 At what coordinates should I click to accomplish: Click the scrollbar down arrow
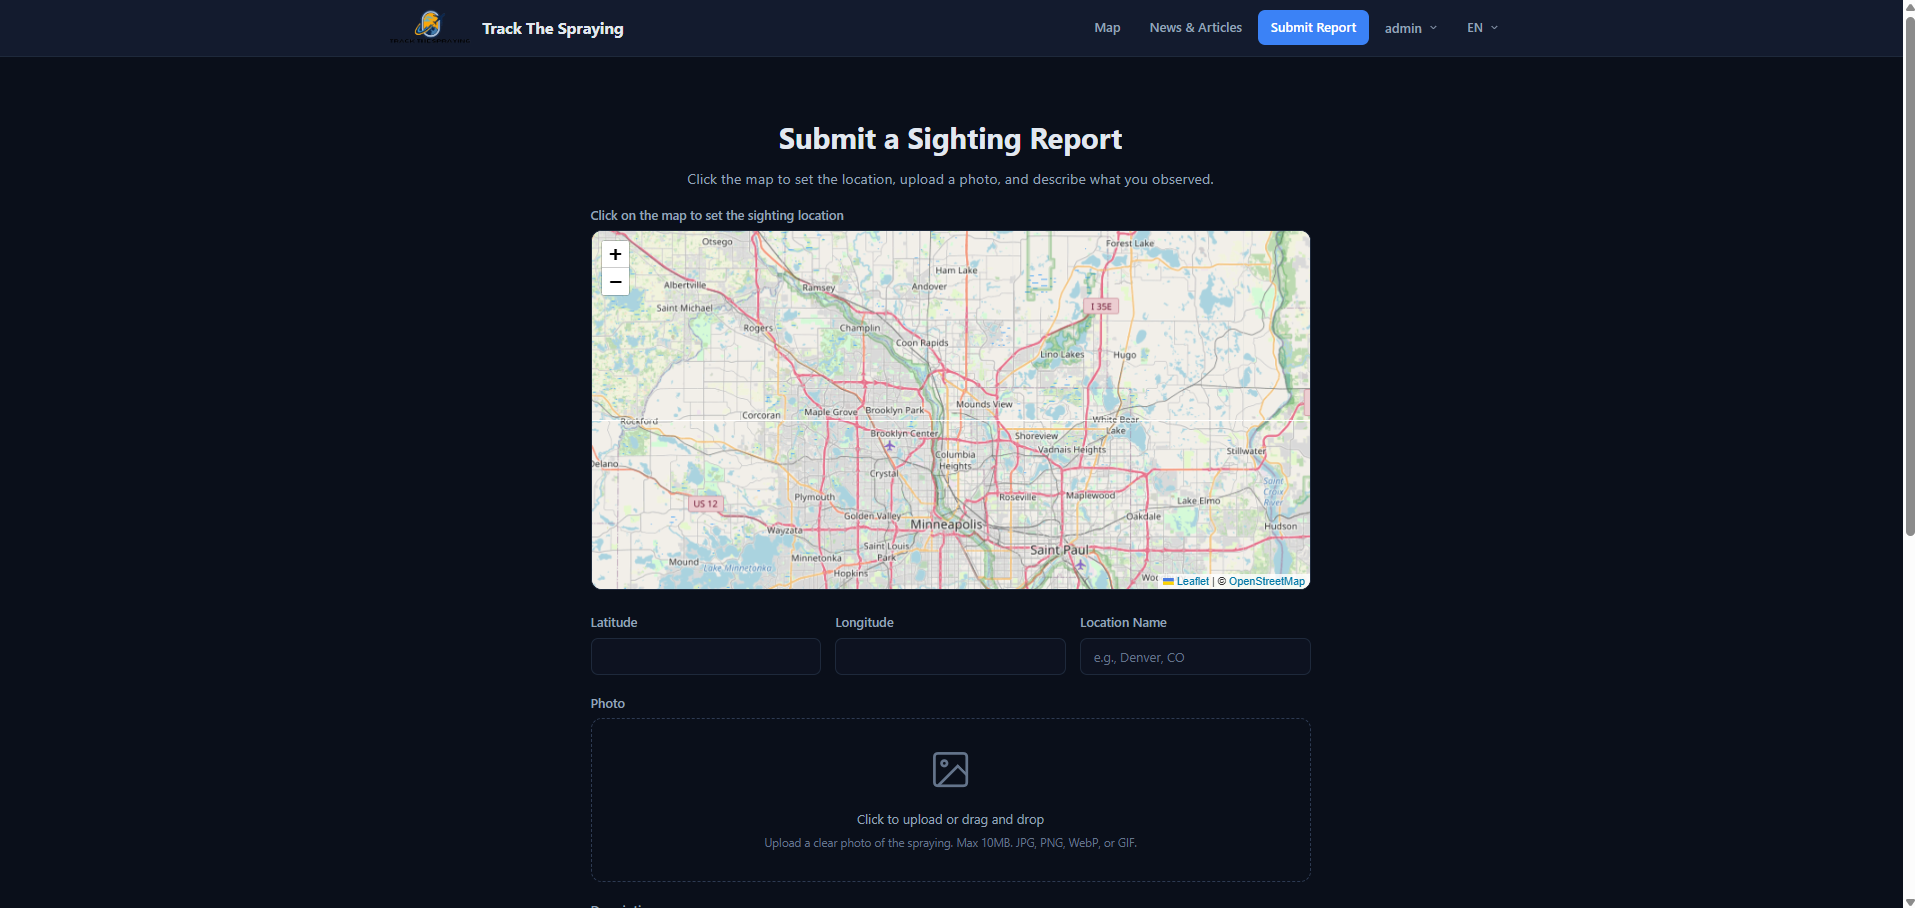click(1909, 901)
